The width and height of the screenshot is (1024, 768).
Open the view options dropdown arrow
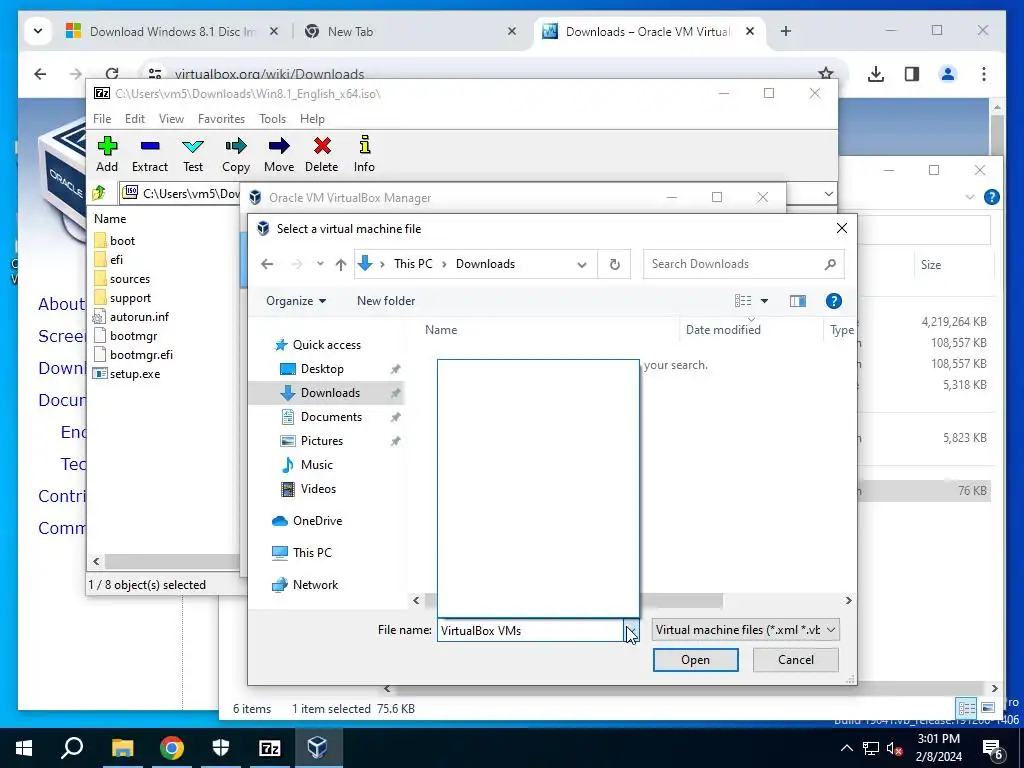pyautogui.click(x=764, y=301)
